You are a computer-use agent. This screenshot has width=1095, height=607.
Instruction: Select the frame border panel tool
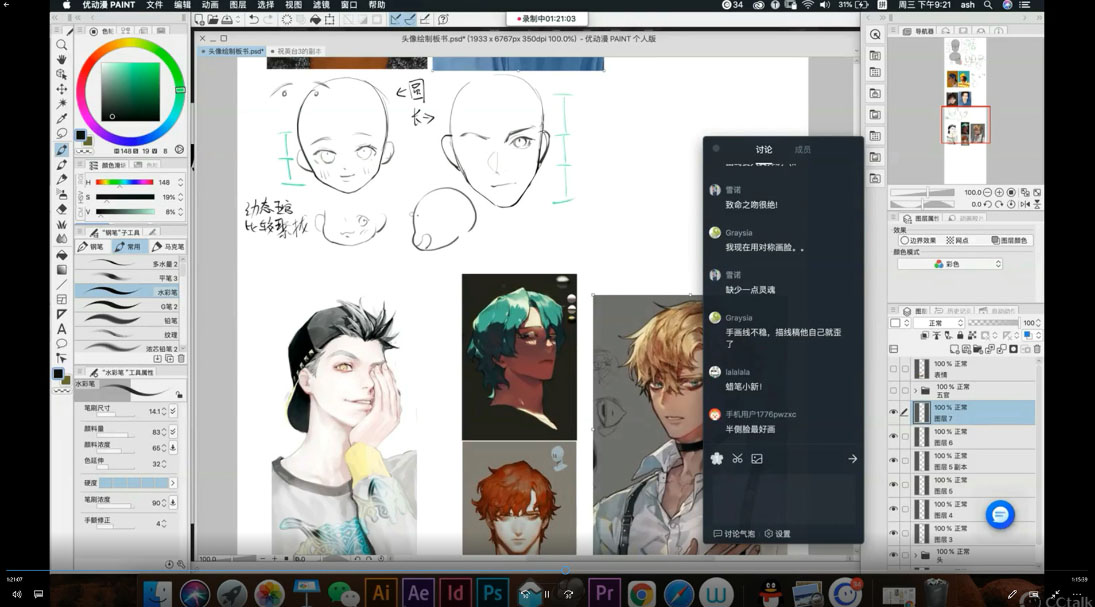click(x=61, y=299)
